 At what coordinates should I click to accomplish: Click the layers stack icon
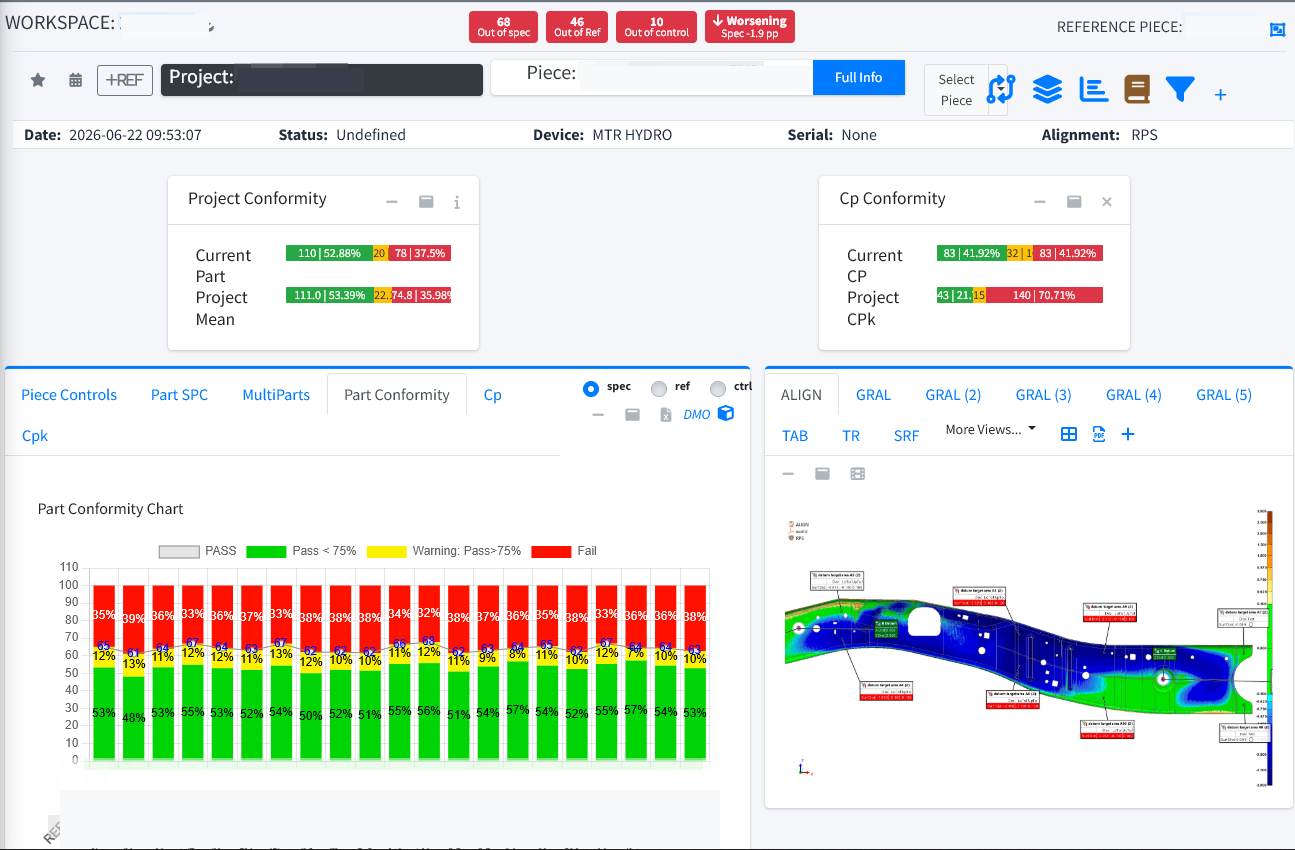click(x=1047, y=90)
